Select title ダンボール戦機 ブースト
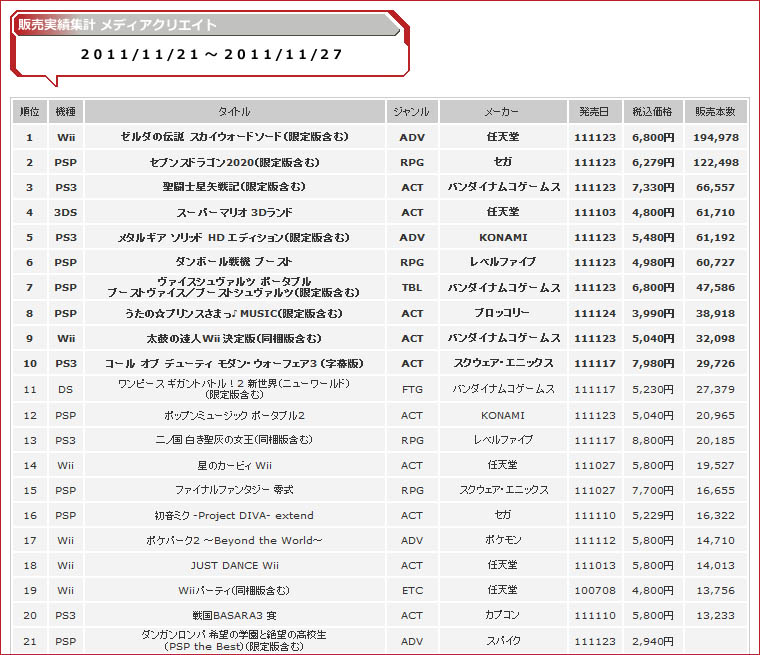Viewport: 760px width, 655px height. pyautogui.click(x=235, y=262)
